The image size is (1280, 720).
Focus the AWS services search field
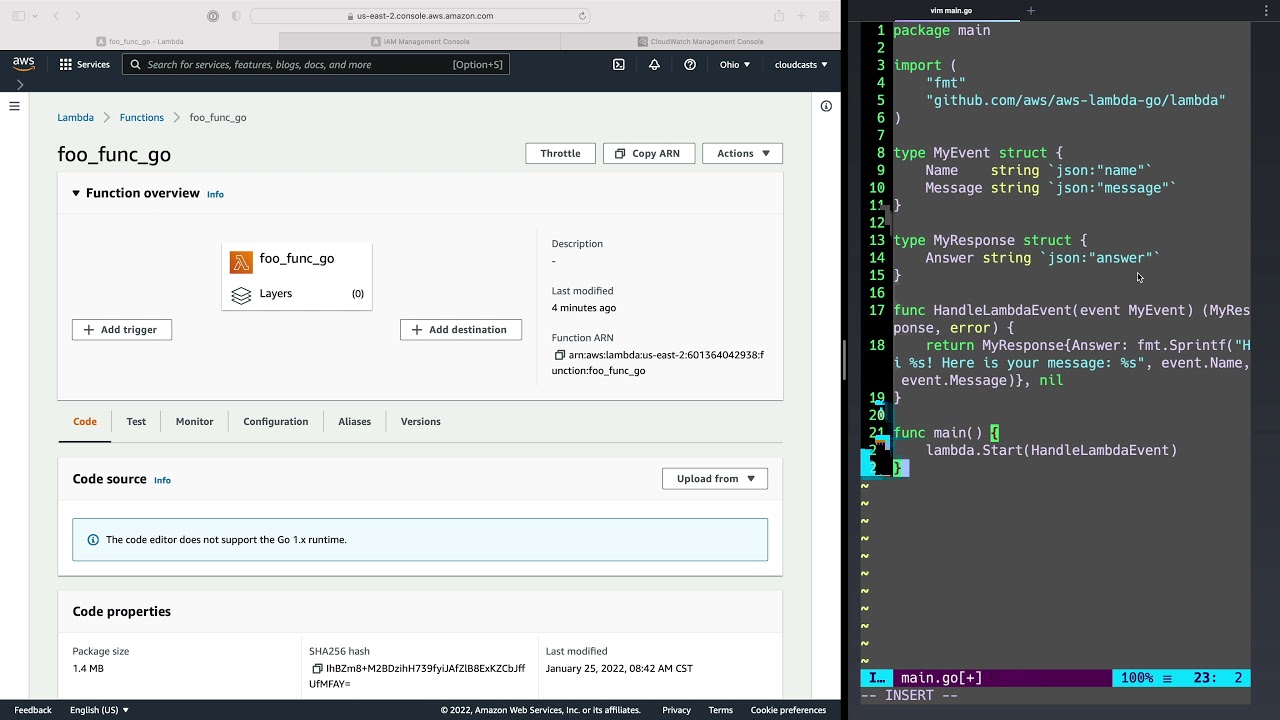point(316,65)
